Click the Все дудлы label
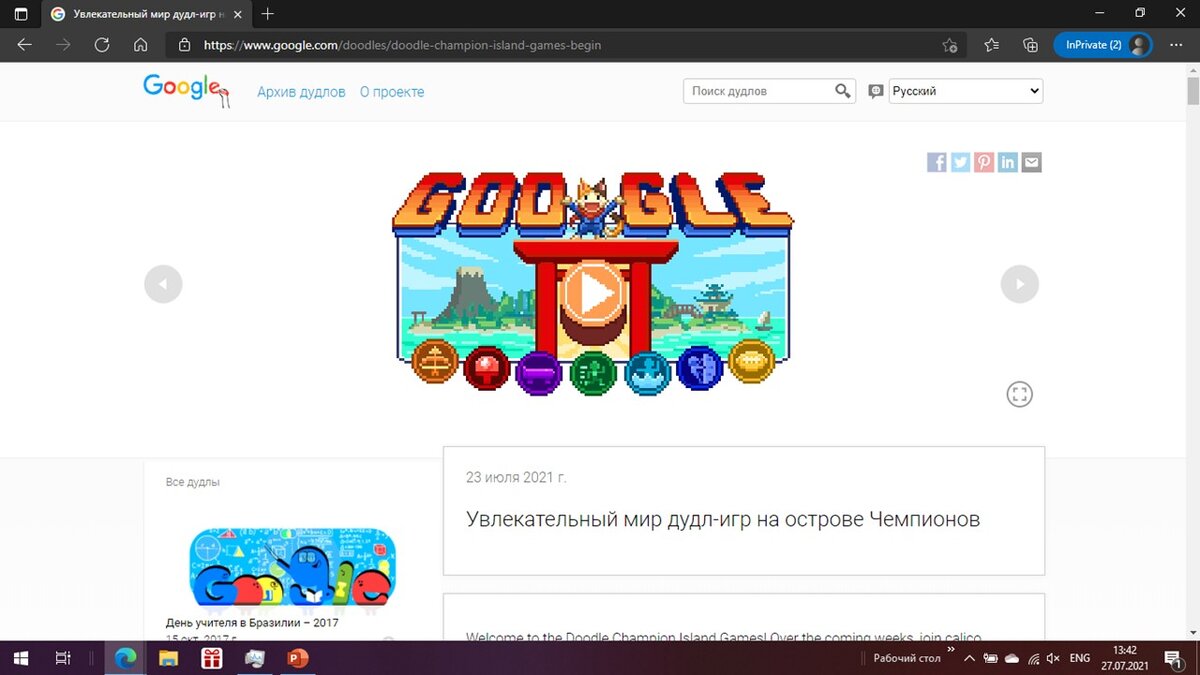The height and width of the screenshot is (675, 1200). pos(193,482)
